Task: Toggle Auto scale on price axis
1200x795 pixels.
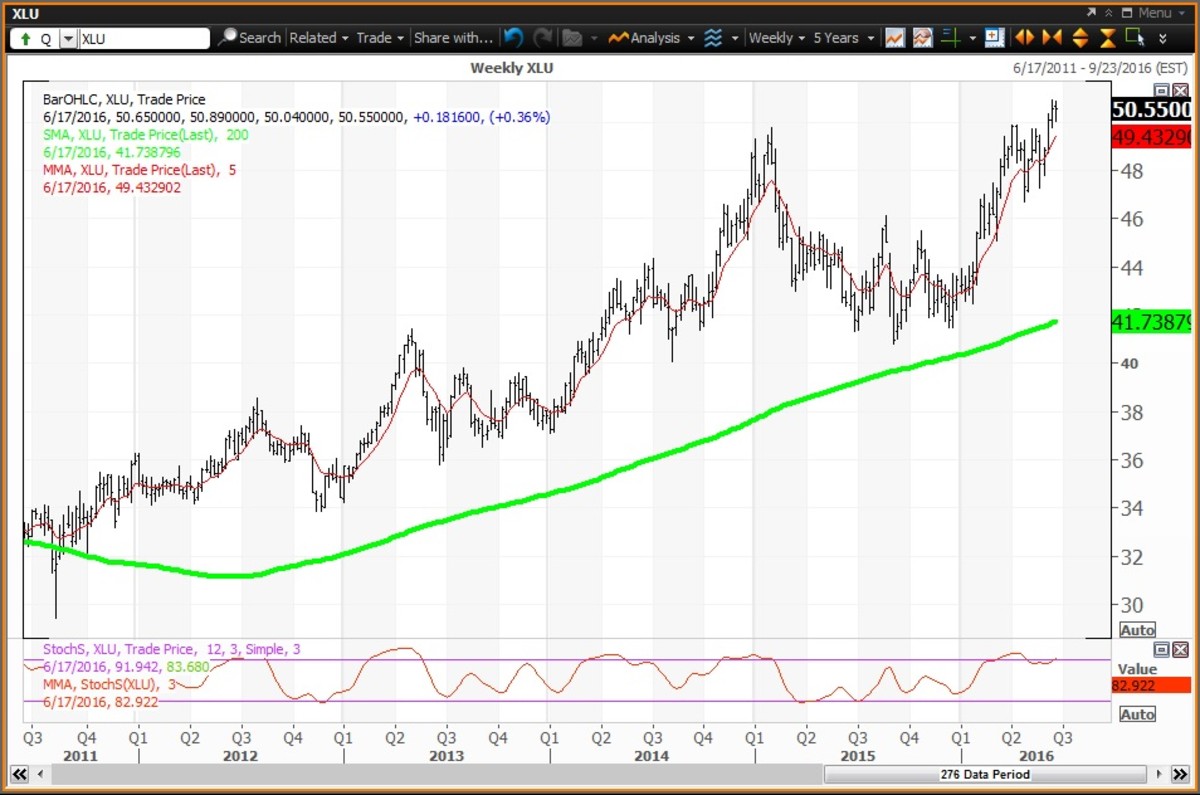Action: coord(1138,630)
